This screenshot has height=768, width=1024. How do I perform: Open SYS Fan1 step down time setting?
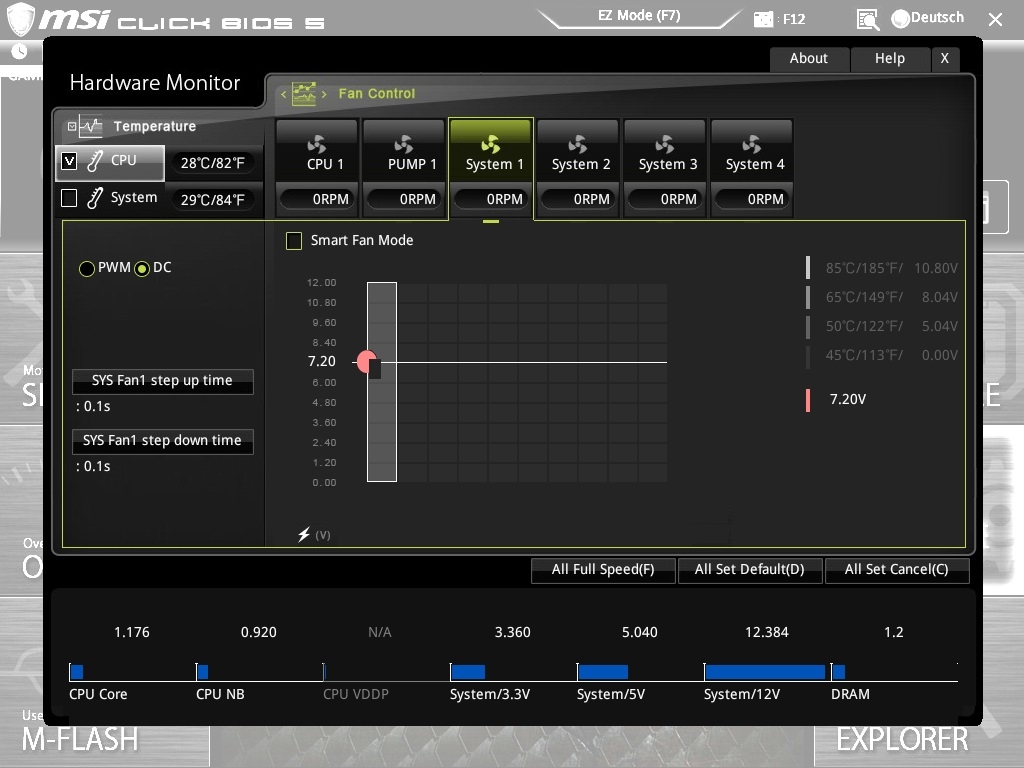pos(162,441)
